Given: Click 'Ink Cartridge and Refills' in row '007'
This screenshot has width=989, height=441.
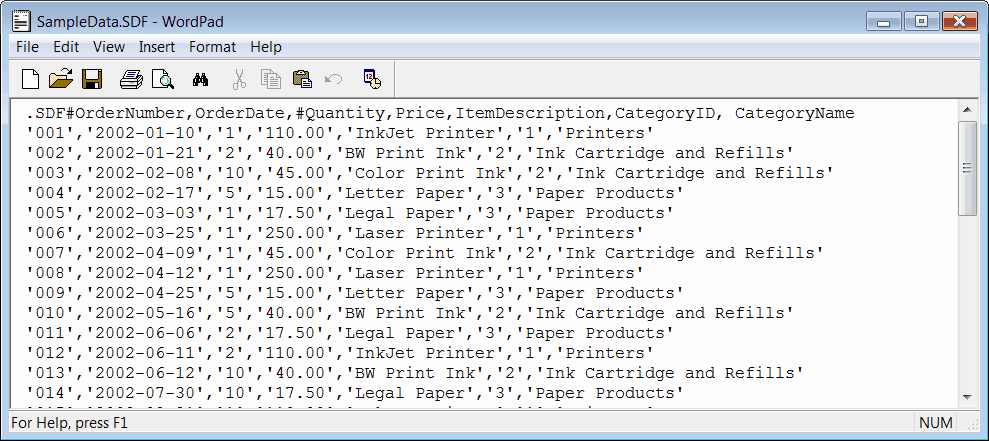Looking at the screenshot, I should click(x=689, y=254).
